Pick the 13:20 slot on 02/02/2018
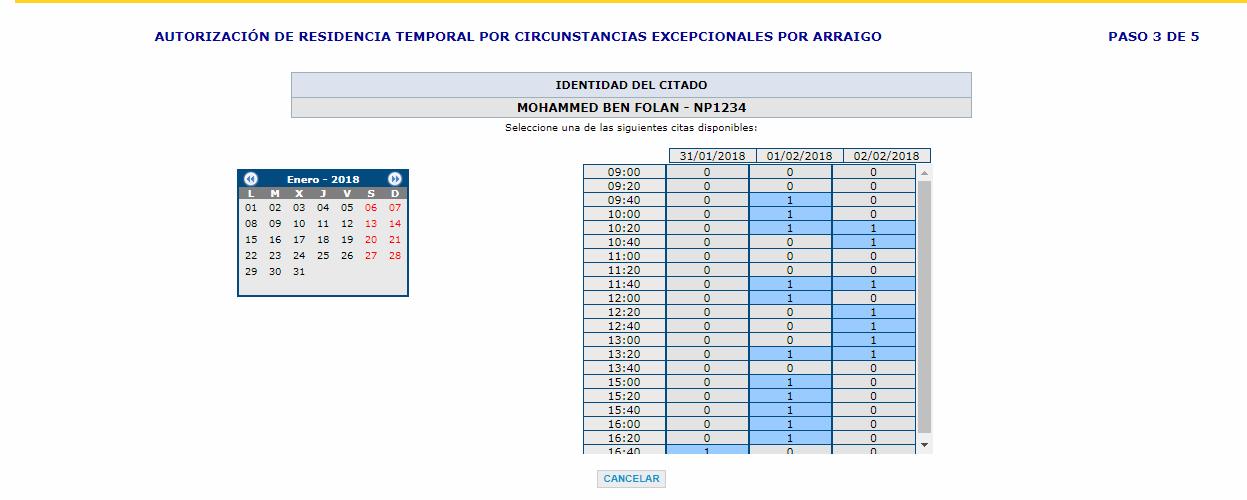This screenshot has height=500, width=1247. click(x=873, y=354)
